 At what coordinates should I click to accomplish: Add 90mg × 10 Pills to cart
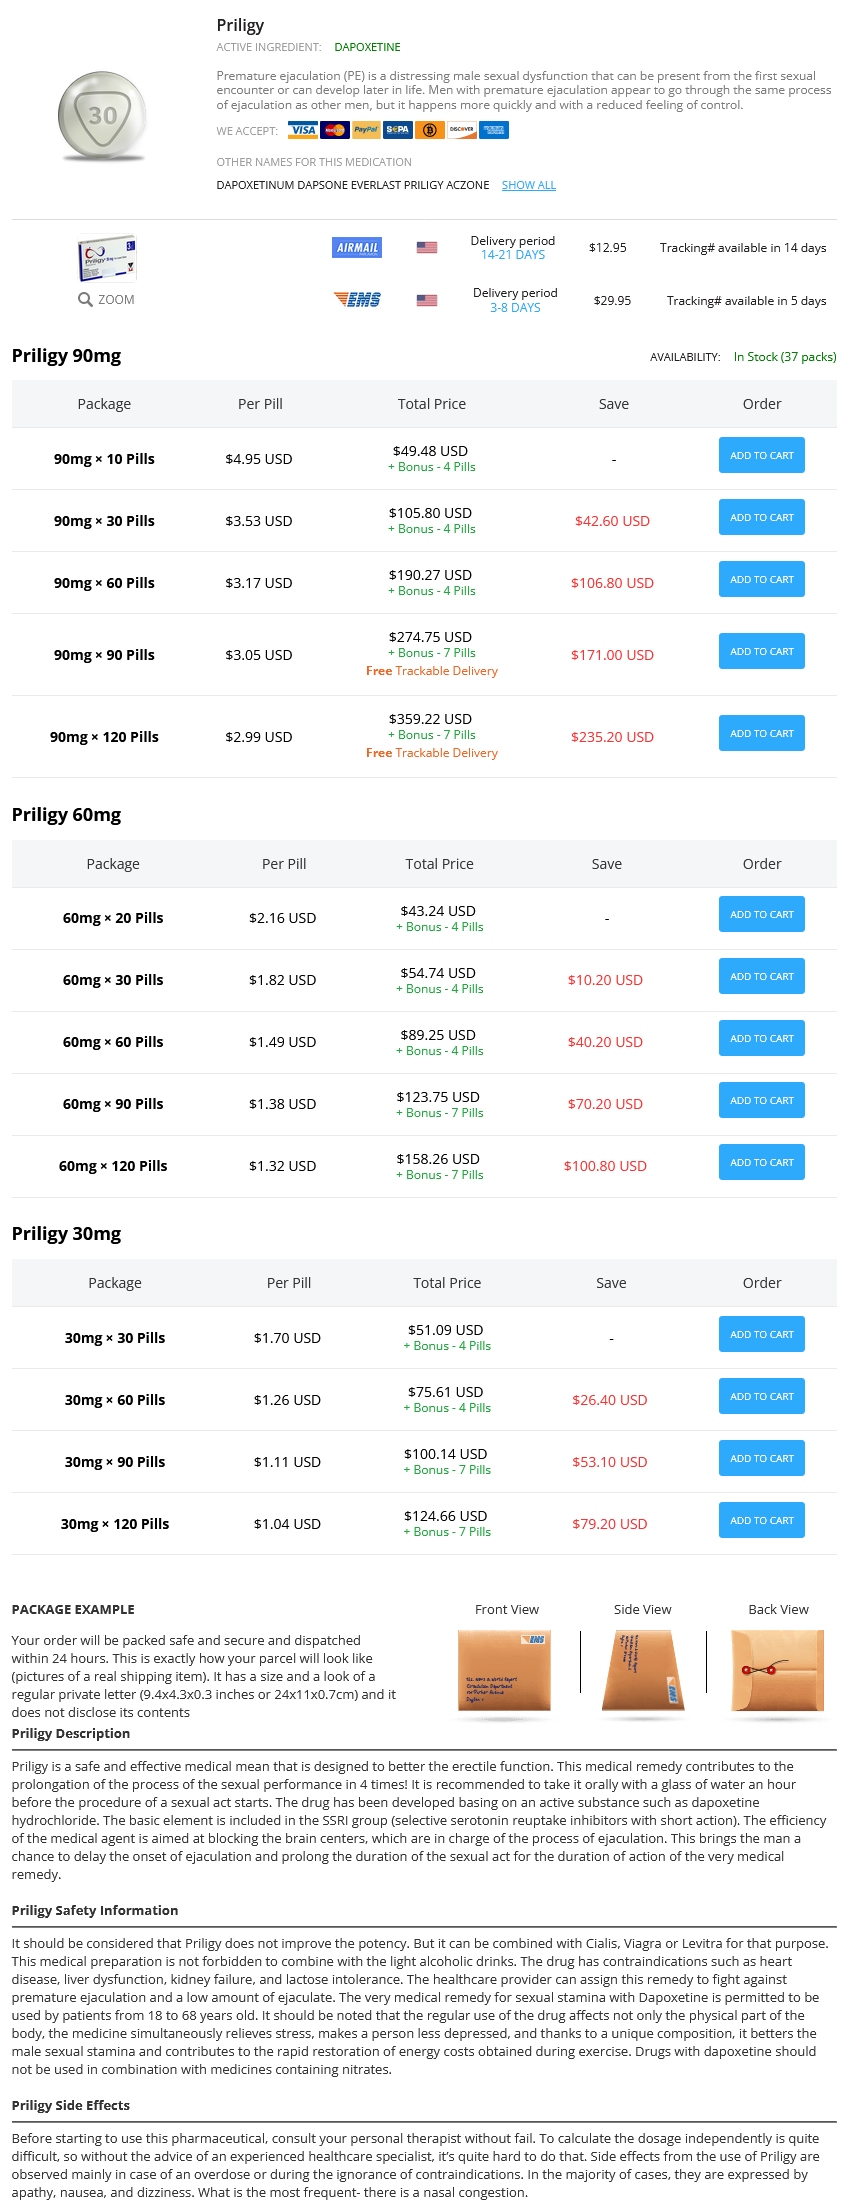pyautogui.click(x=762, y=455)
